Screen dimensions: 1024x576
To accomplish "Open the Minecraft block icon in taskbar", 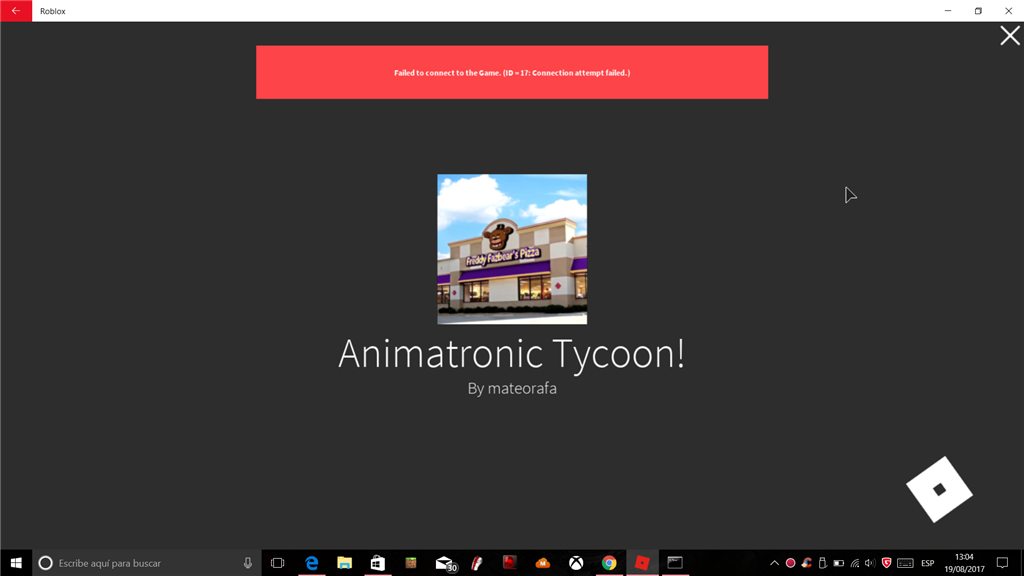I will 411,563.
